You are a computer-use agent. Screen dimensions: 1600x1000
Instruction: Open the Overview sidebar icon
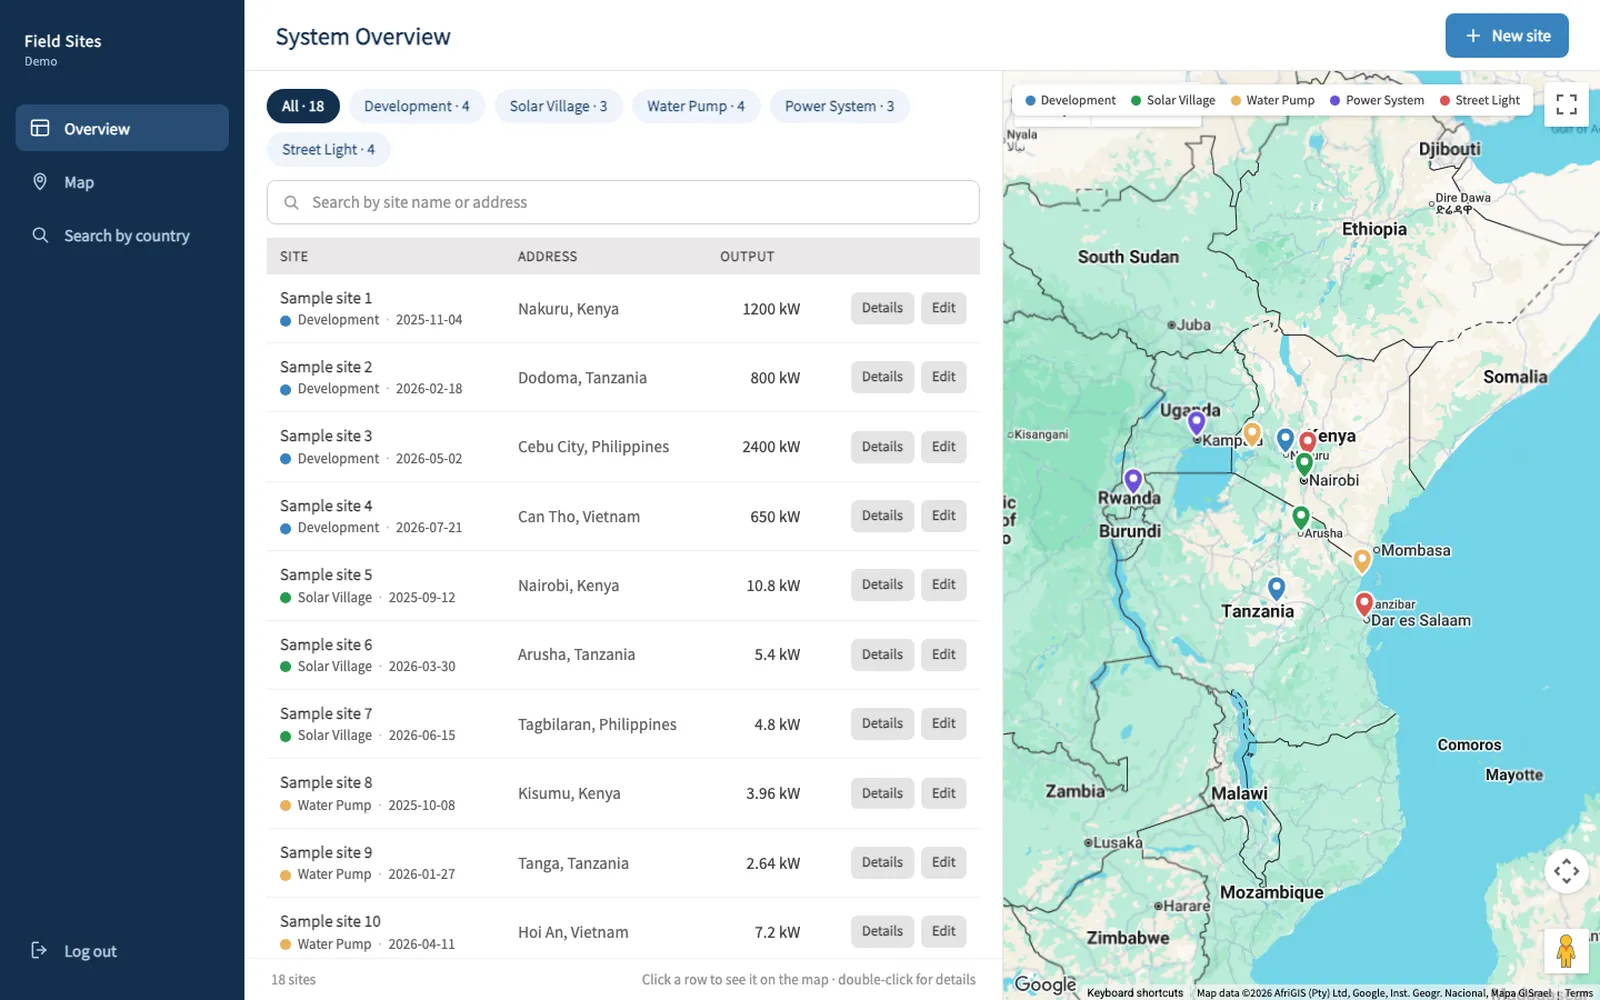pyautogui.click(x=40, y=128)
